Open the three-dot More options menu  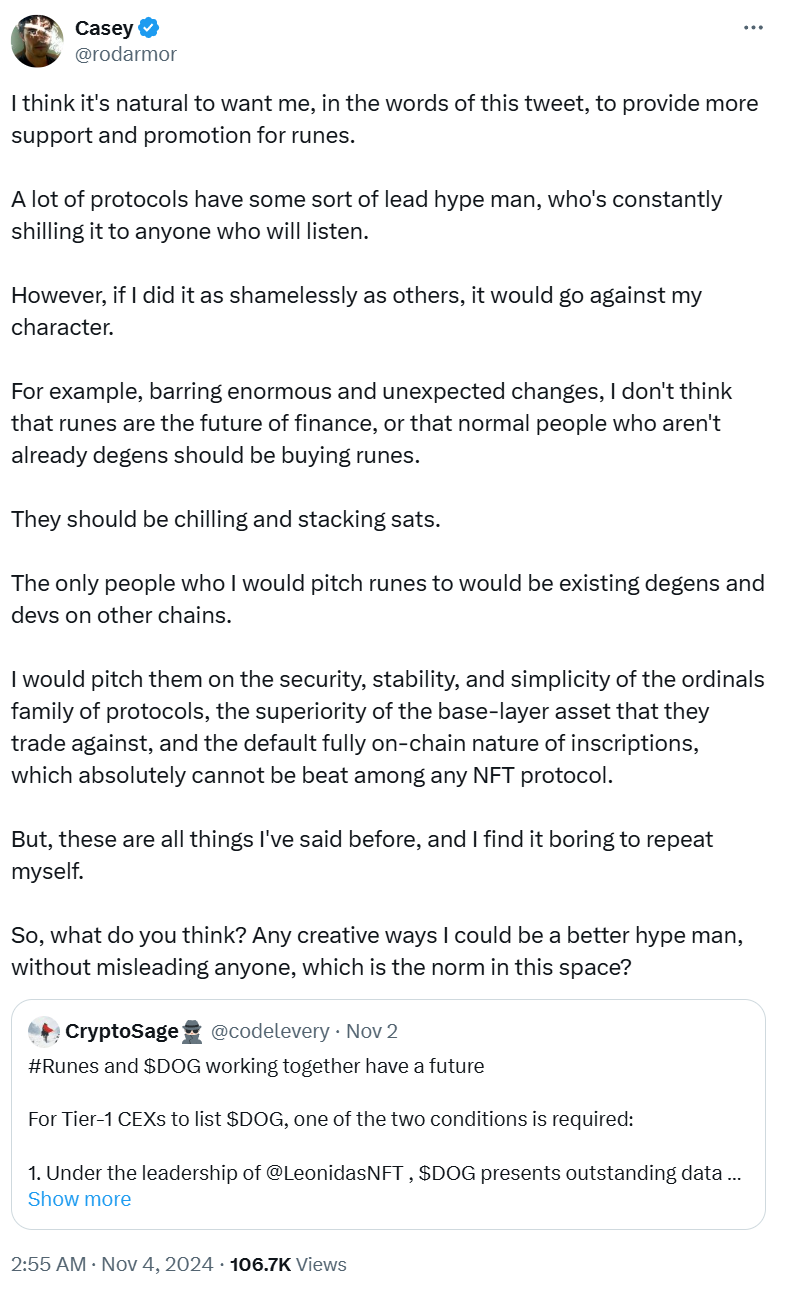[753, 28]
